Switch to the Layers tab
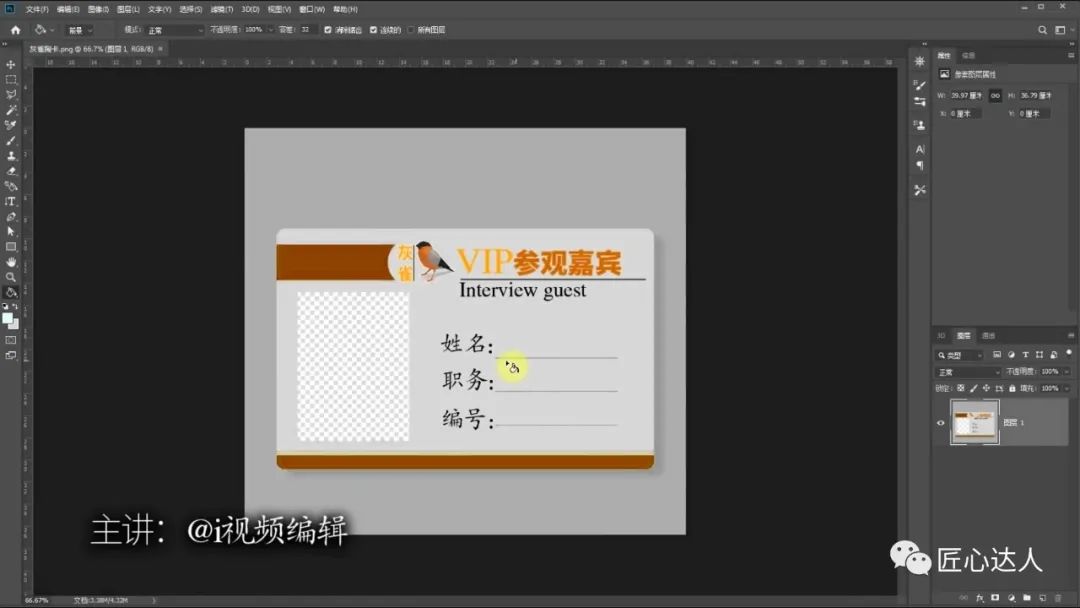 click(964, 335)
